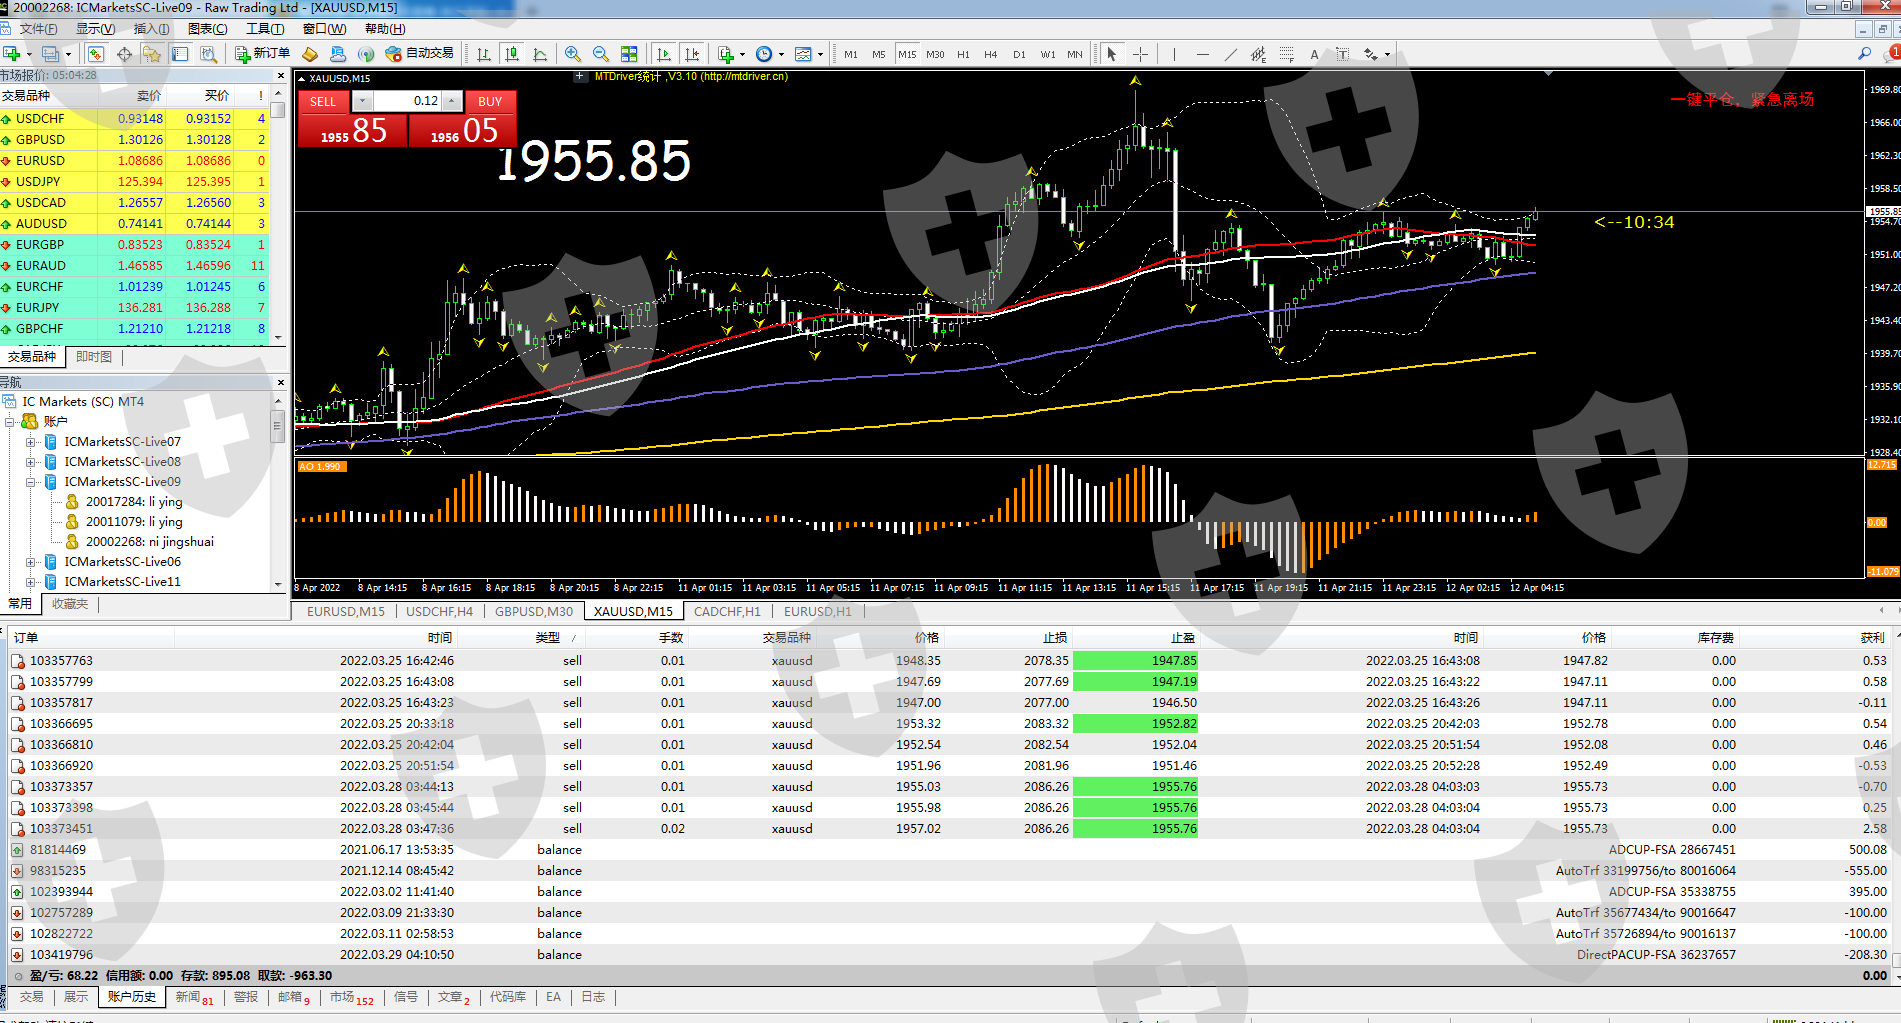Screen dimensions: 1901x1023
Task: Click the 新订单 new order button
Action: point(262,54)
